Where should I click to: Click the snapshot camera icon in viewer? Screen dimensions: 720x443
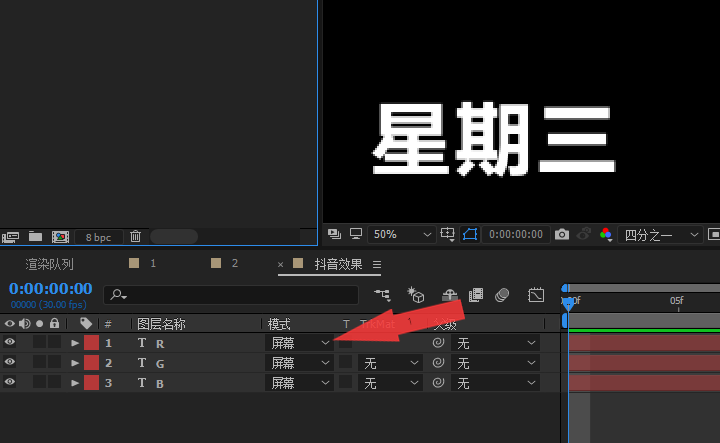562,234
